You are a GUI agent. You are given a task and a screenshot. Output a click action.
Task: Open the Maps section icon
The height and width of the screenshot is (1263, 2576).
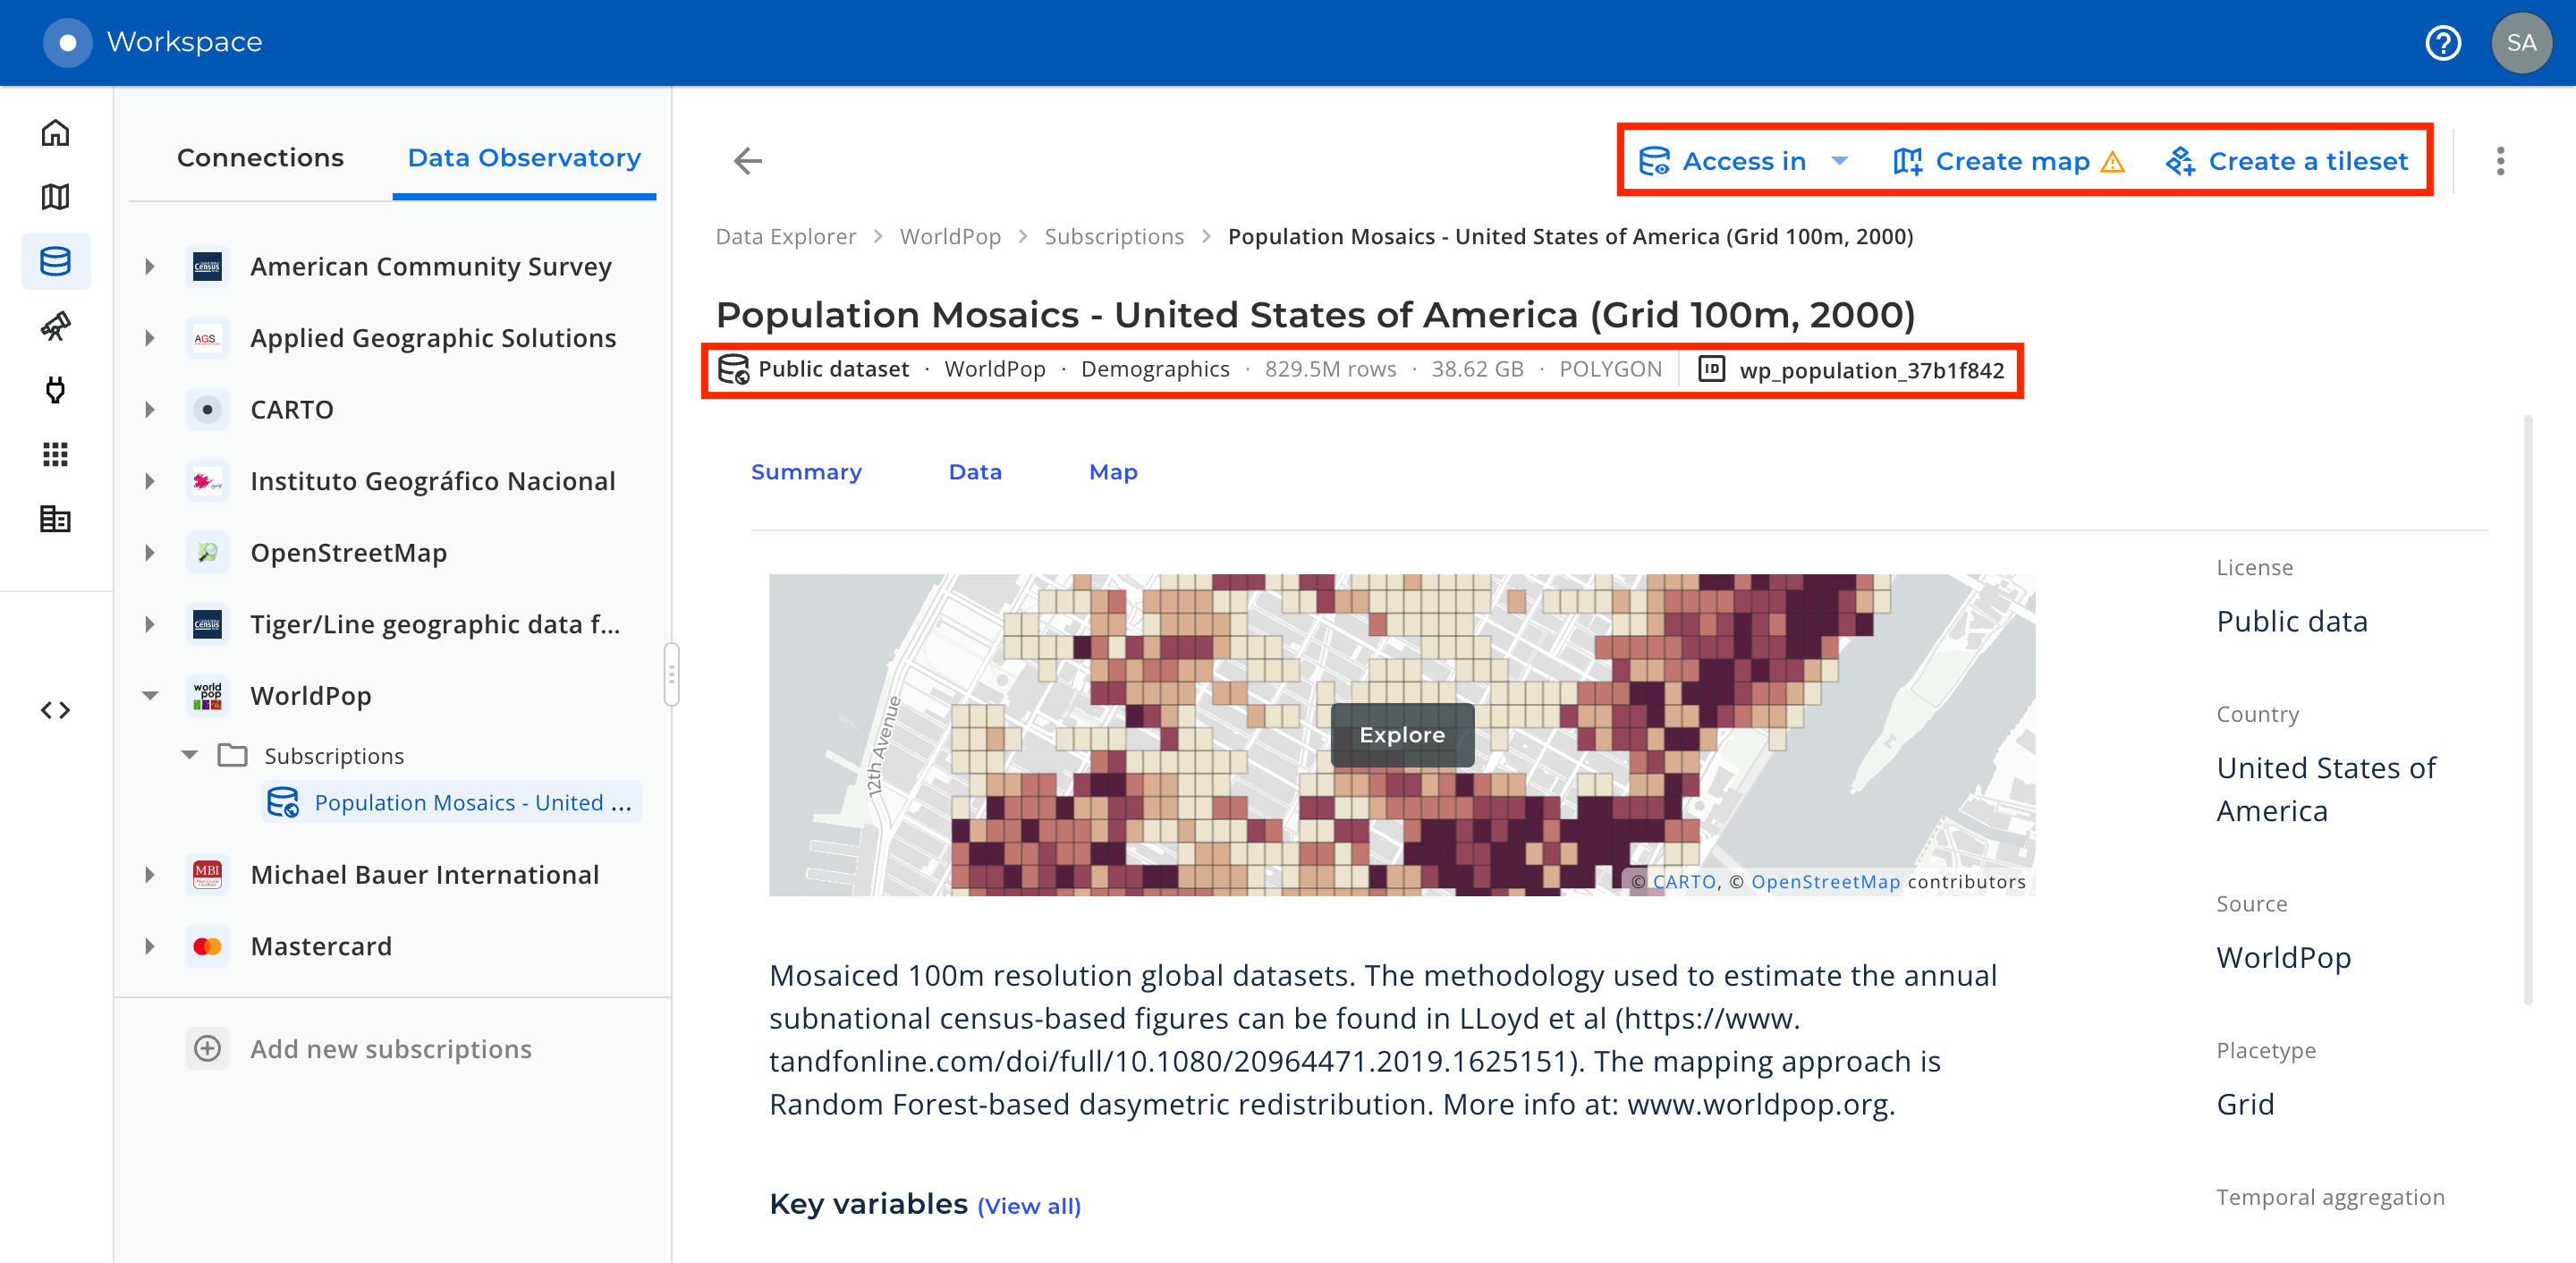55,197
